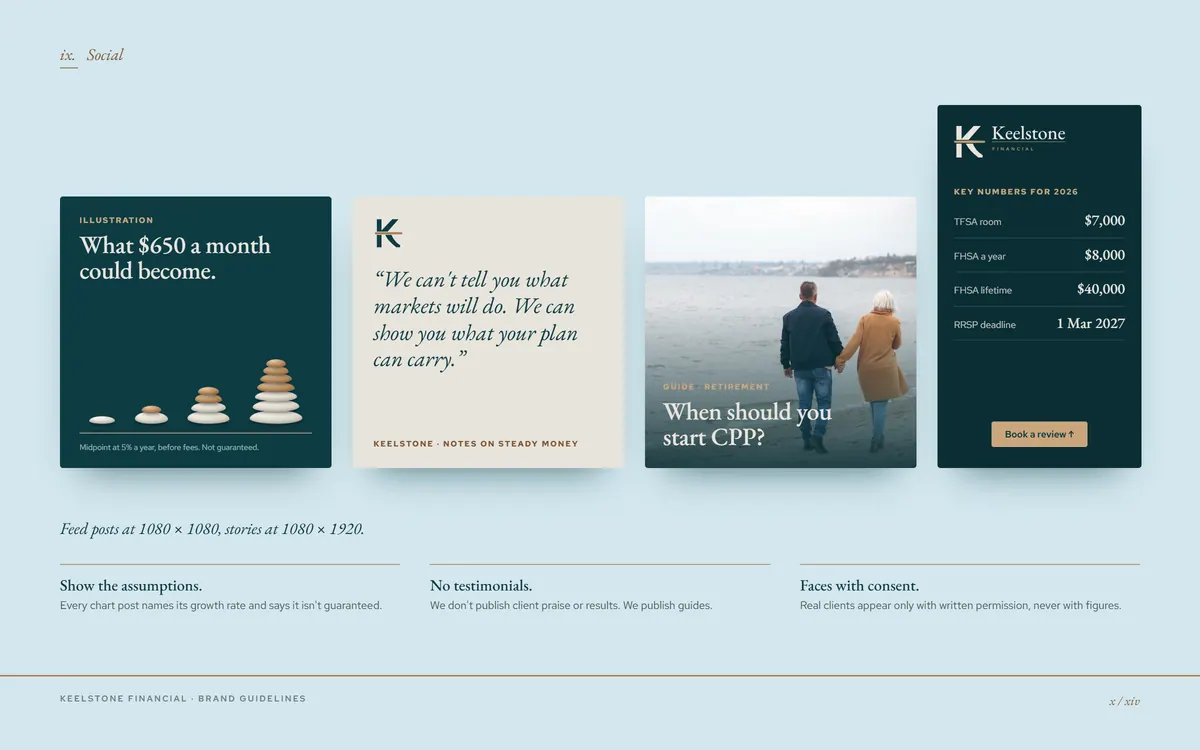Click the single flat stone graphic
This screenshot has width=1200, height=750.
102,420
